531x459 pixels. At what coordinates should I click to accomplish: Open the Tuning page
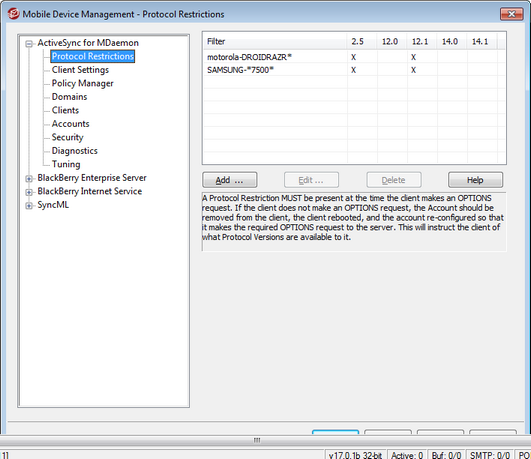[x=66, y=164]
